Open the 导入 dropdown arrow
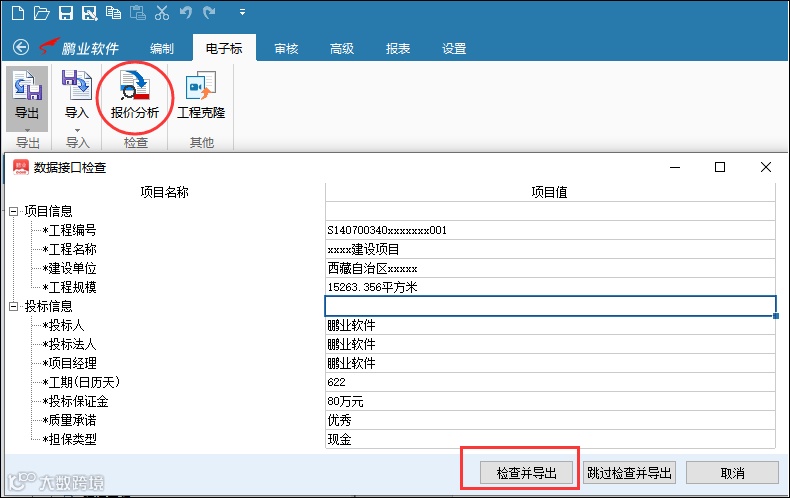The width and height of the screenshot is (790, 498). click(x=77, y=130)
